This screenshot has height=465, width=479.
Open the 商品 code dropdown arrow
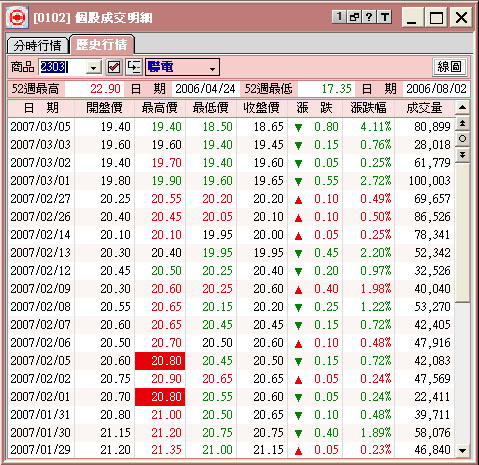pyautogui.click(x=94, y=68)
